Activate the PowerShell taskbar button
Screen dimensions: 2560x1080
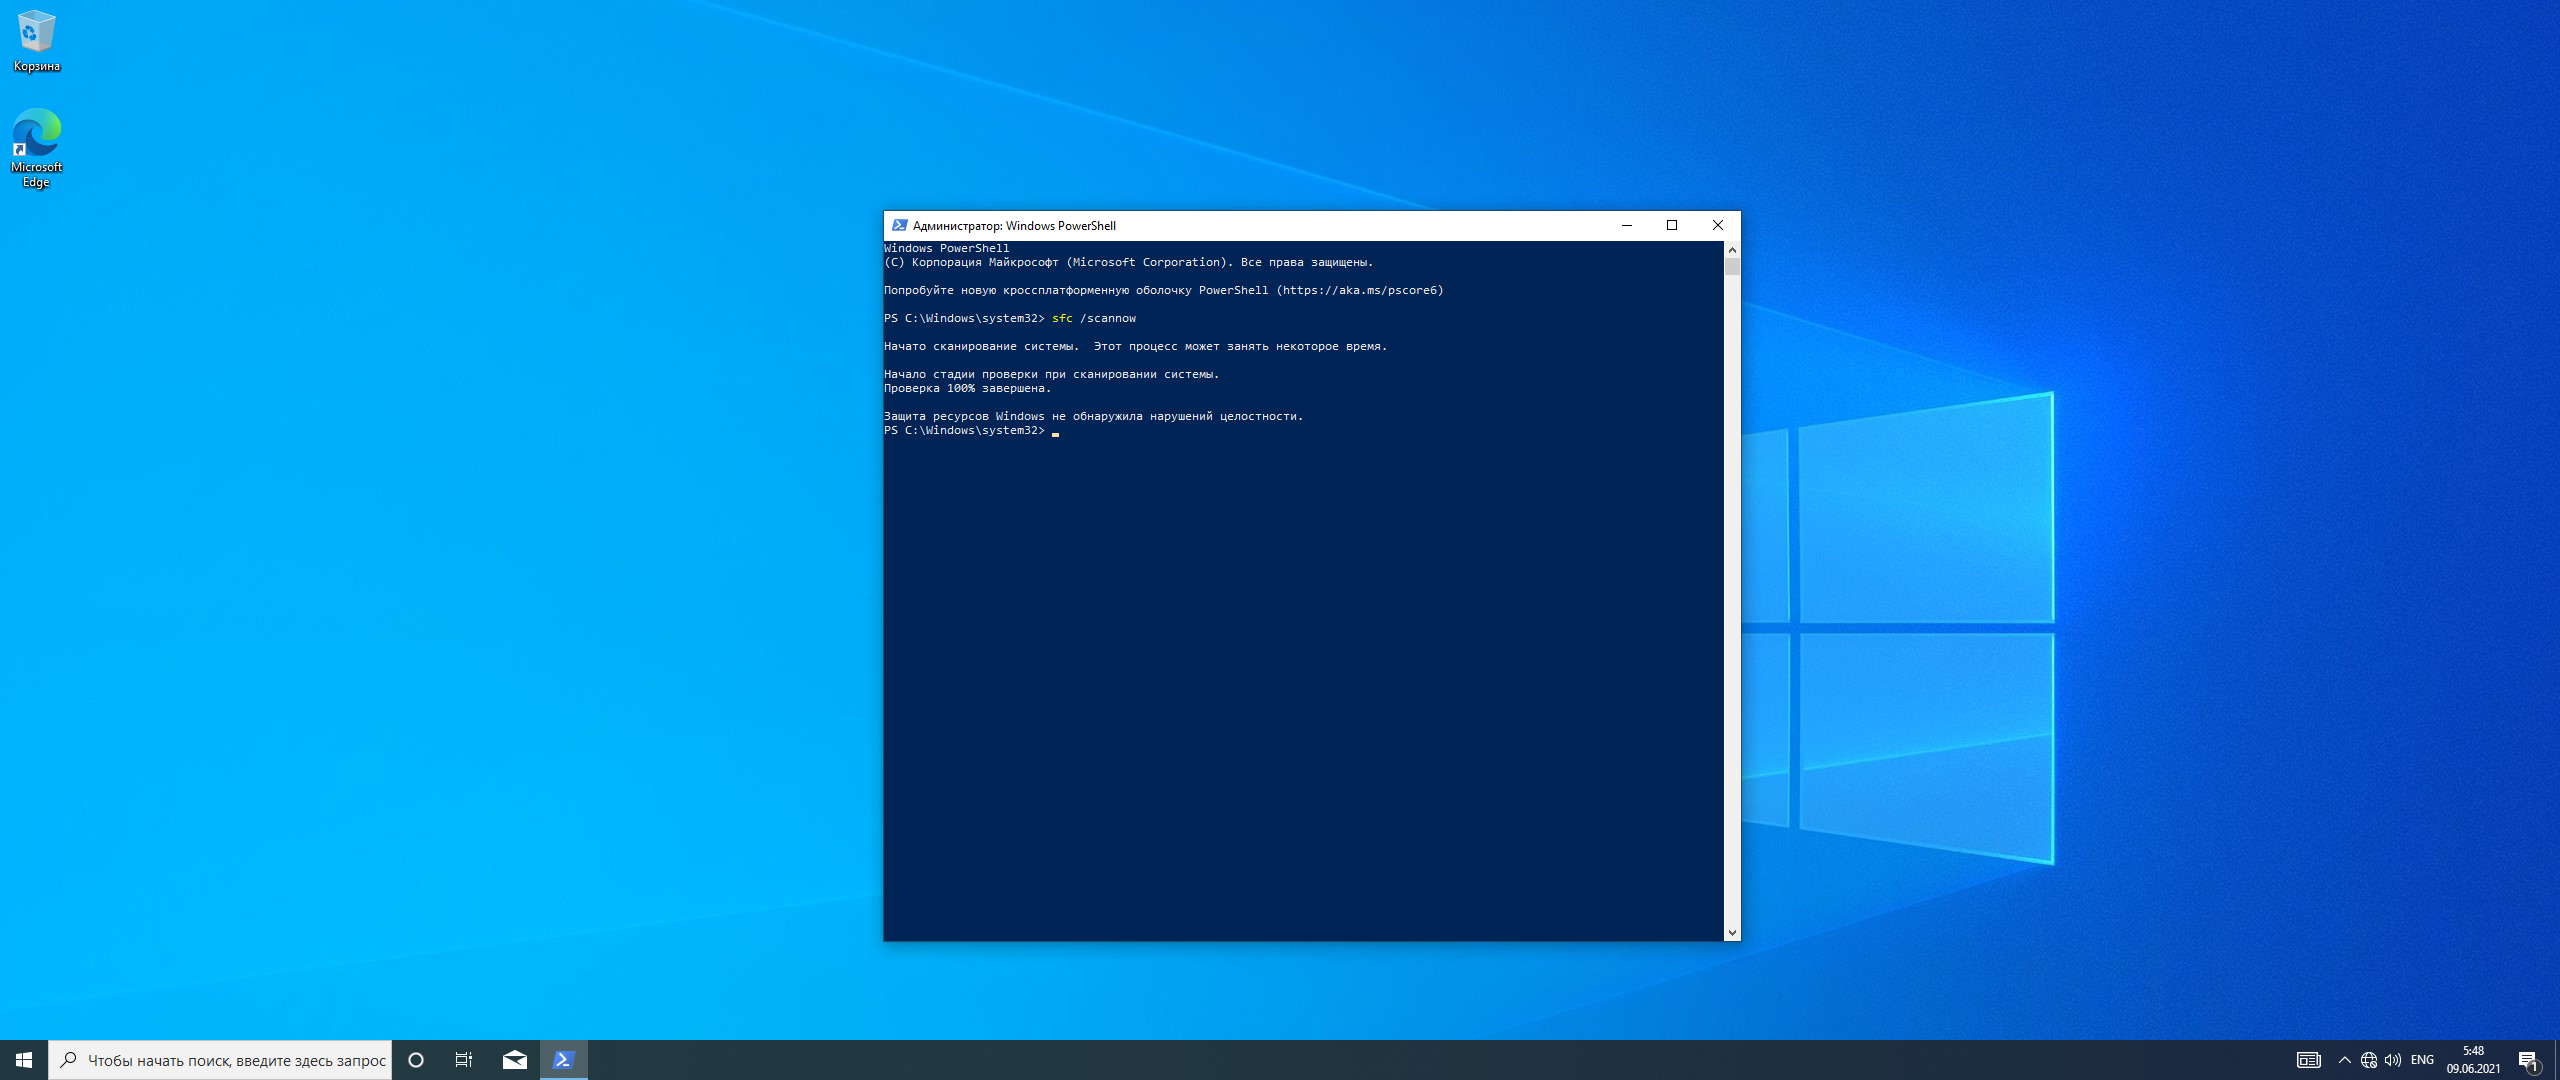[x=564, y=1060]
